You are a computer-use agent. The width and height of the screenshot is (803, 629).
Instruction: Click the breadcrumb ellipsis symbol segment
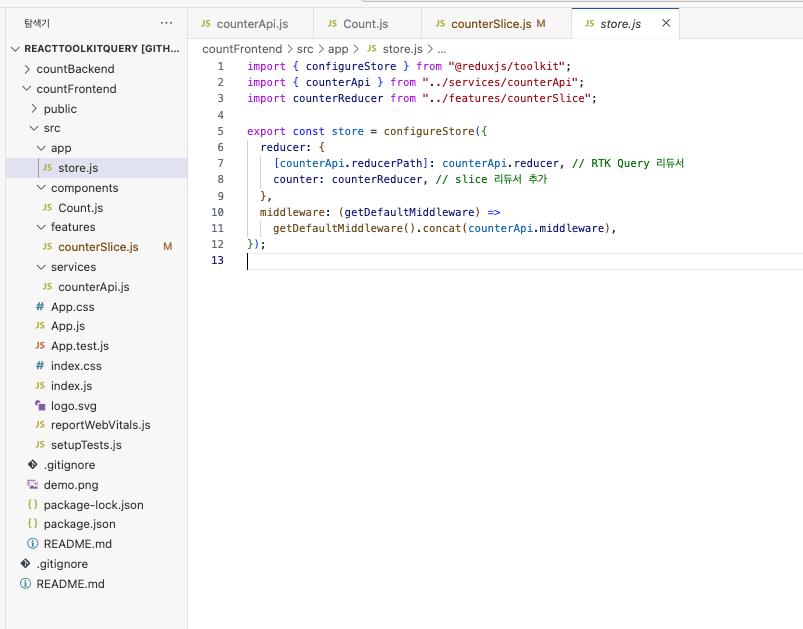pyautogui.click(x=442, y=50)
